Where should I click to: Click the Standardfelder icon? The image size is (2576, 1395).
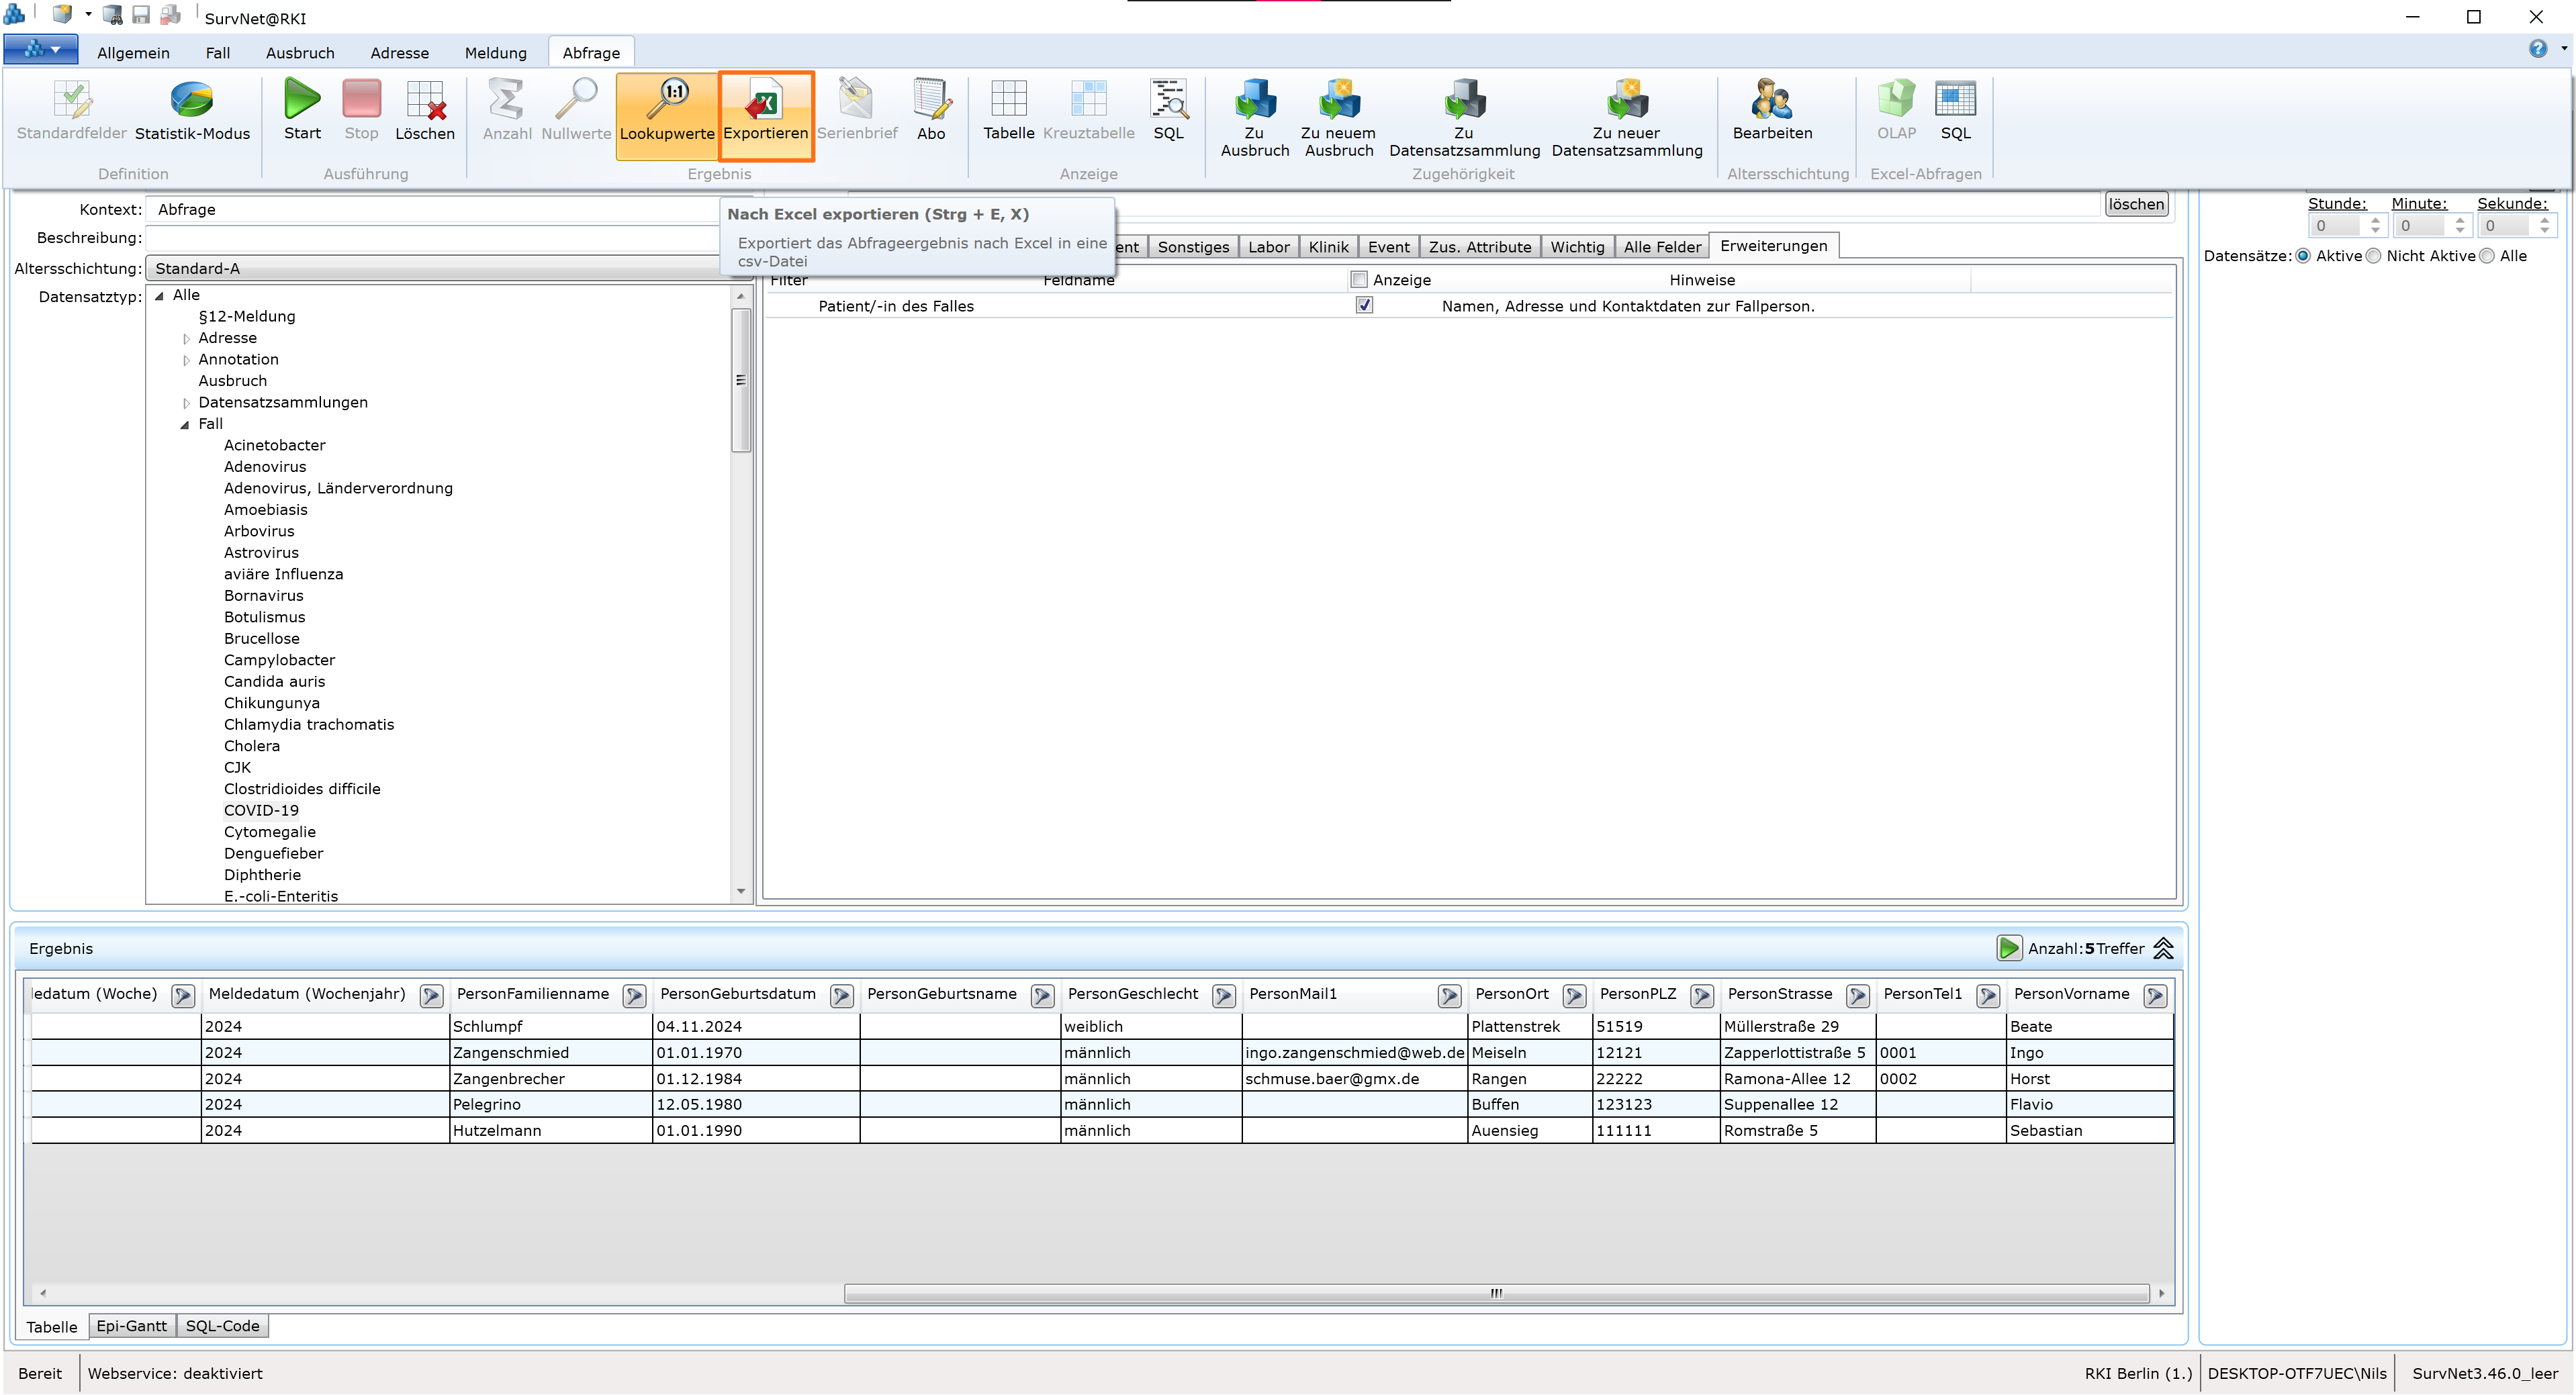pyautogui.click(x=71, y=110)
